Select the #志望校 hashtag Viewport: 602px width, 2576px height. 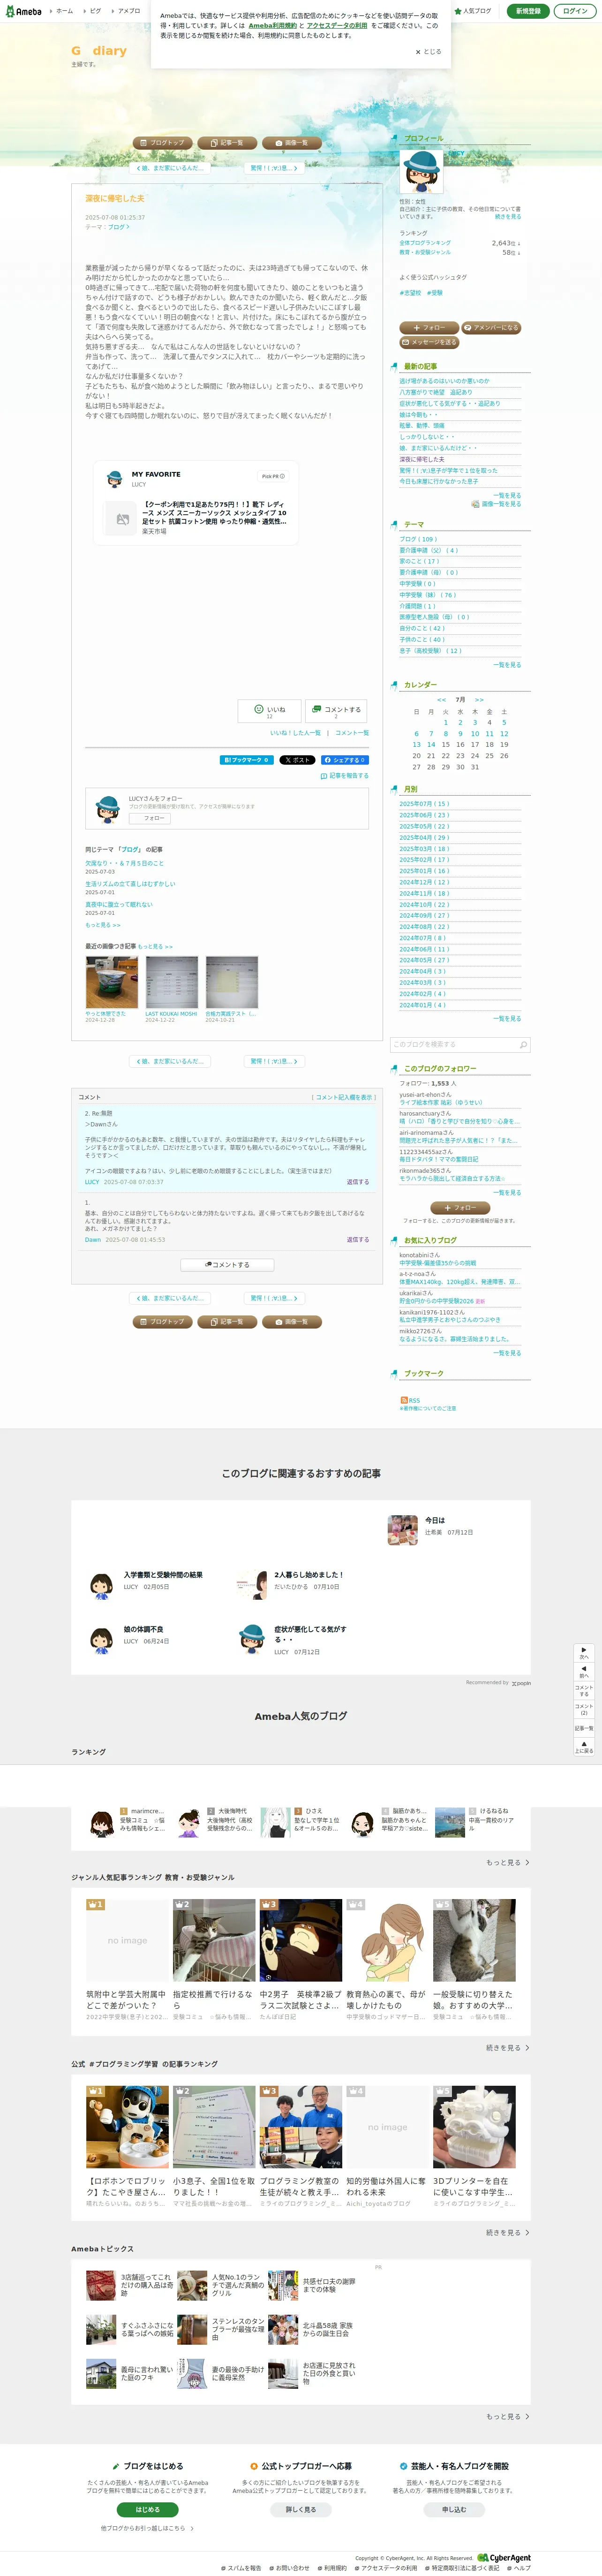pos(410,293)
